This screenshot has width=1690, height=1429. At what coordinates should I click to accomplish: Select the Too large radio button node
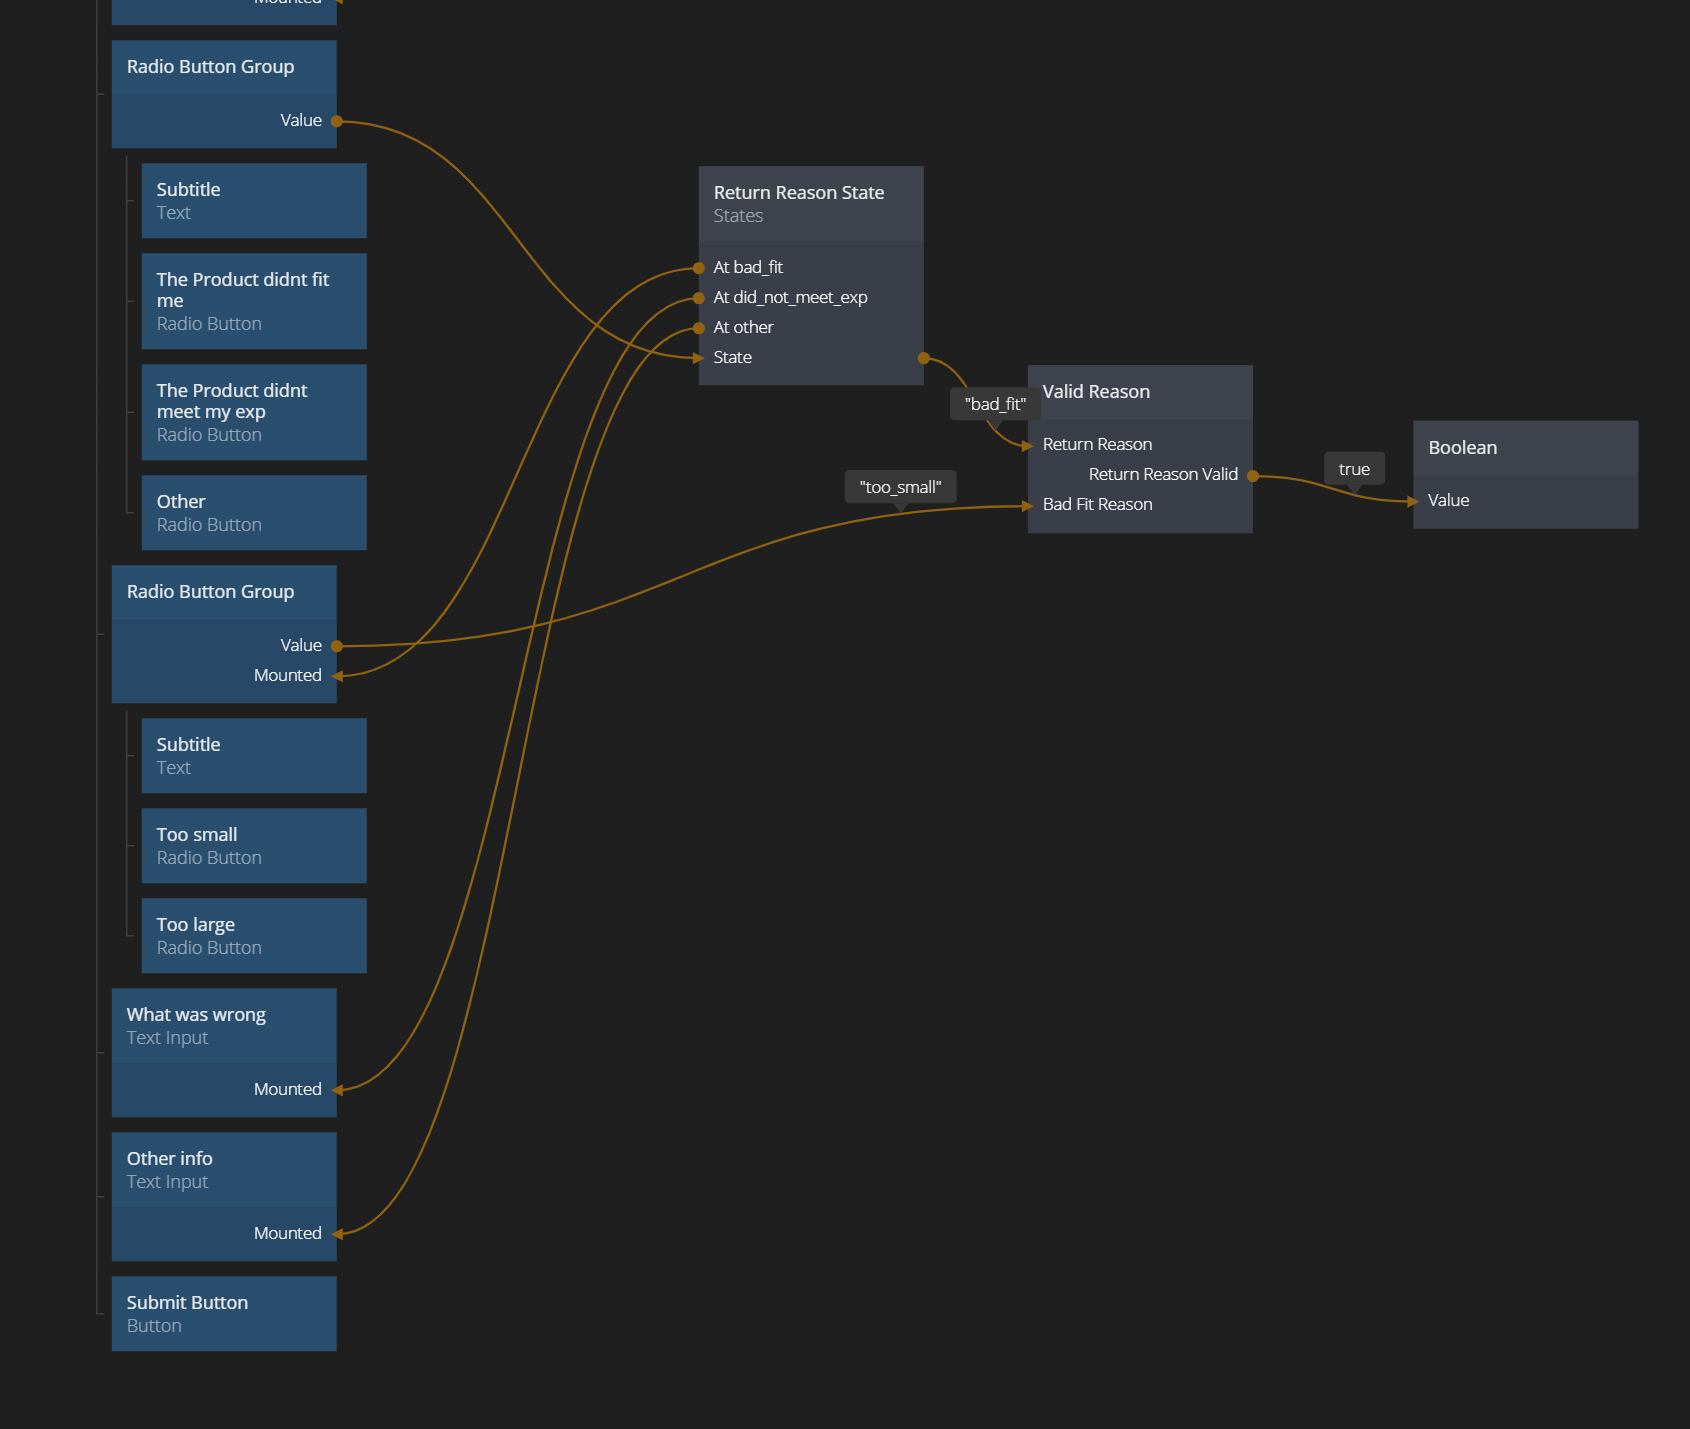click(x=254, y=936)
